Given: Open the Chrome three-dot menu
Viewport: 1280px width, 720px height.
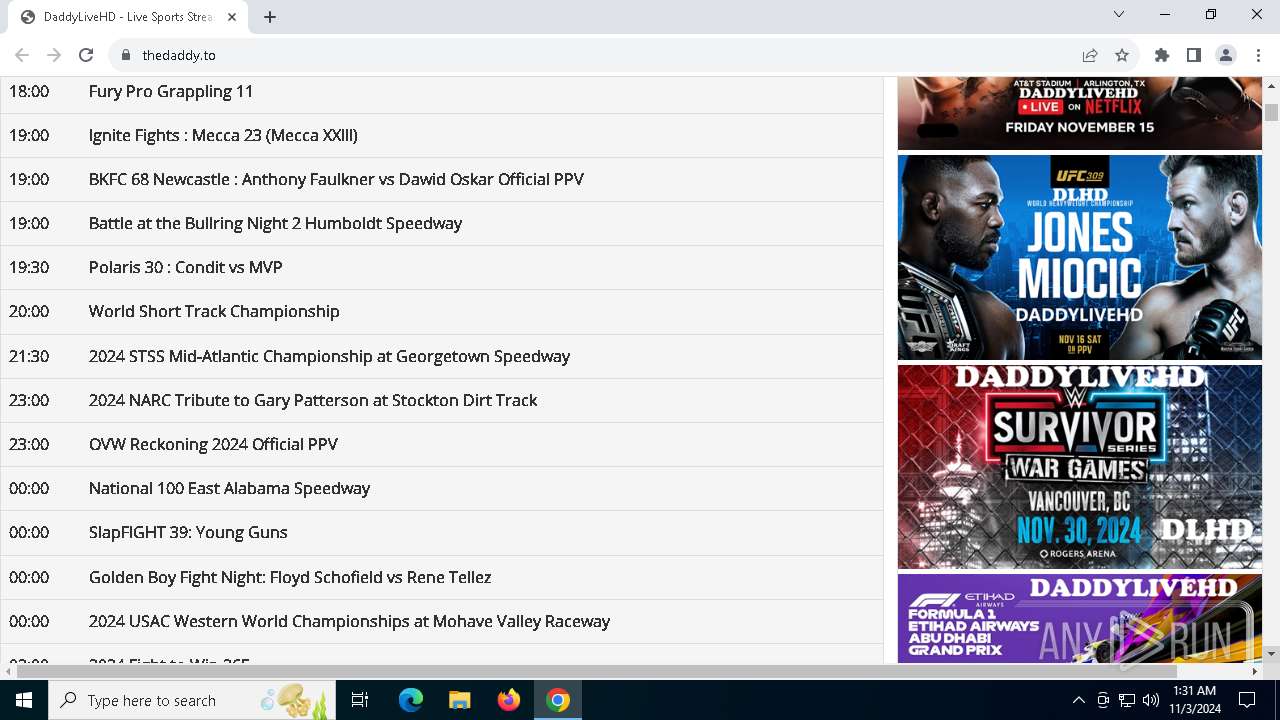Looking at the screenshot, I should [x=1258, y=55].
